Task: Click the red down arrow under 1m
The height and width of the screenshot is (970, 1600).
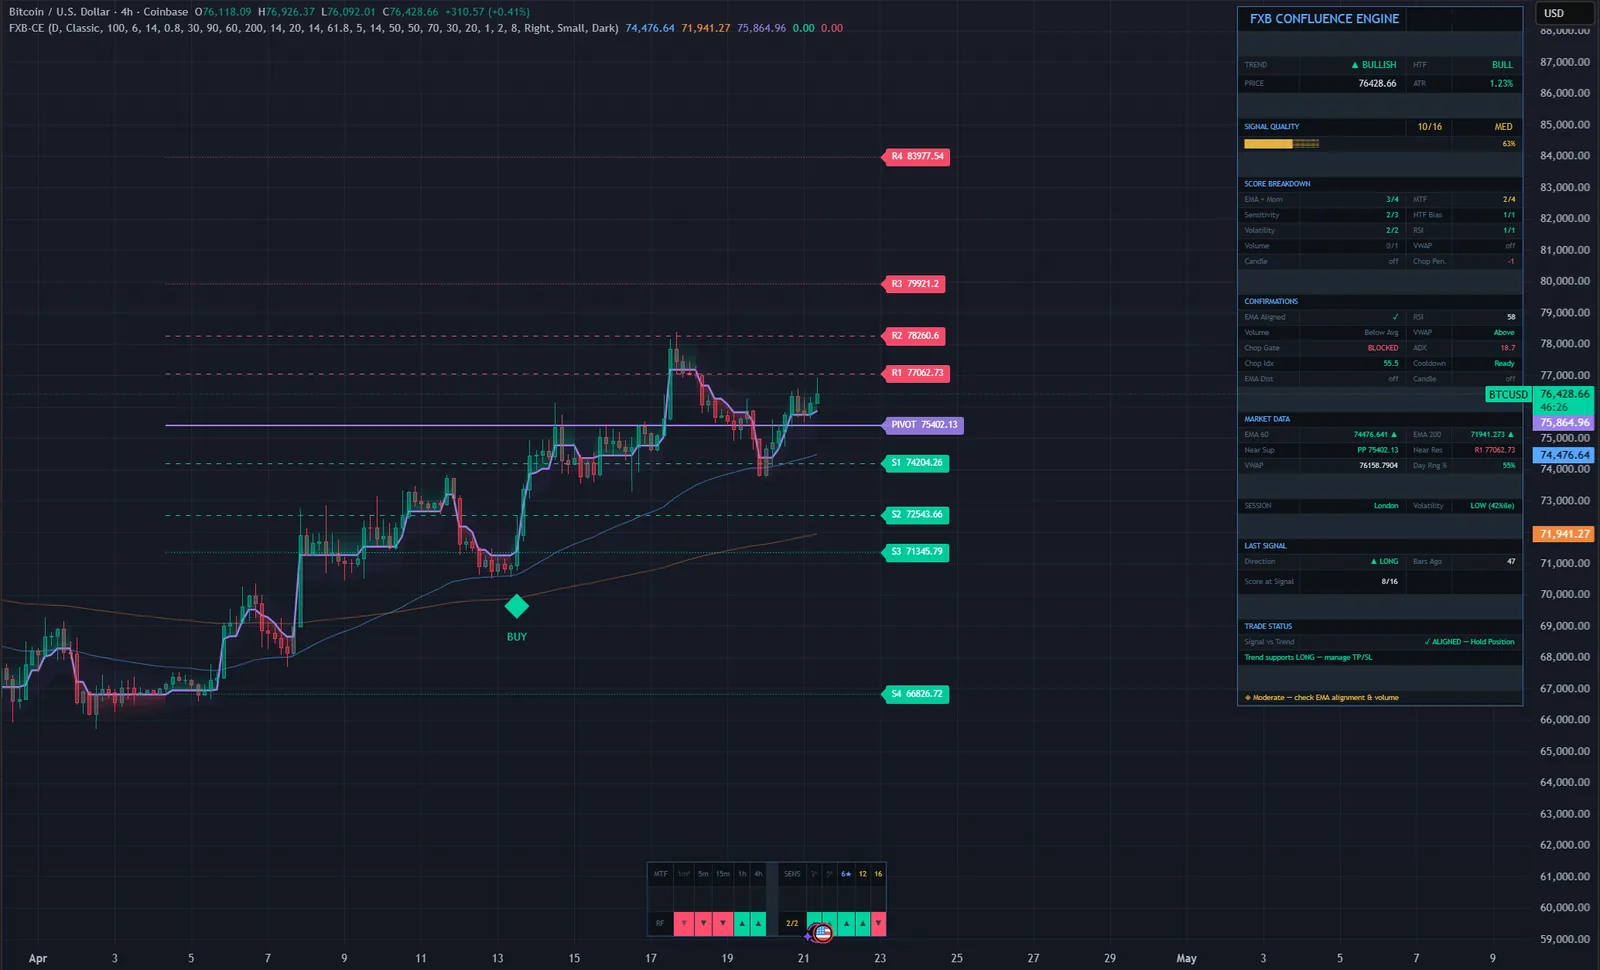Action: point(684,923)
